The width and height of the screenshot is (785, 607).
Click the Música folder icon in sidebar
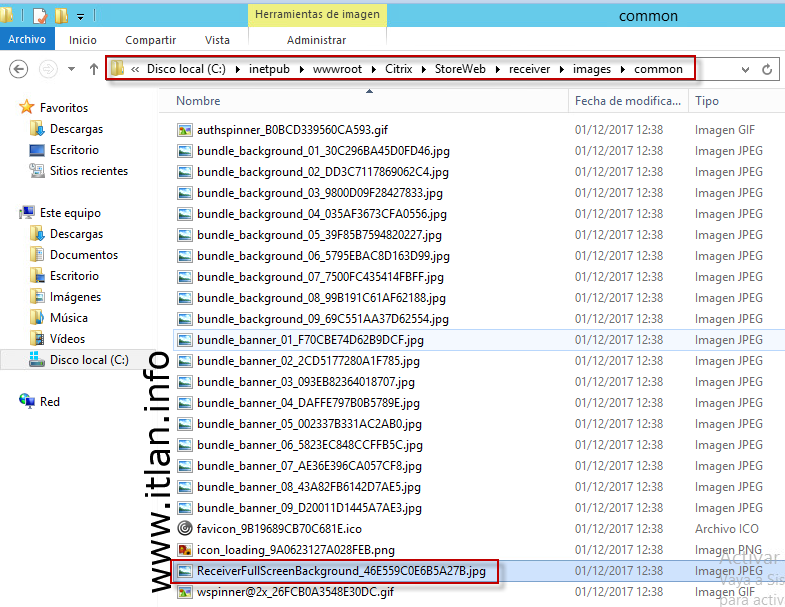point(37,318)
